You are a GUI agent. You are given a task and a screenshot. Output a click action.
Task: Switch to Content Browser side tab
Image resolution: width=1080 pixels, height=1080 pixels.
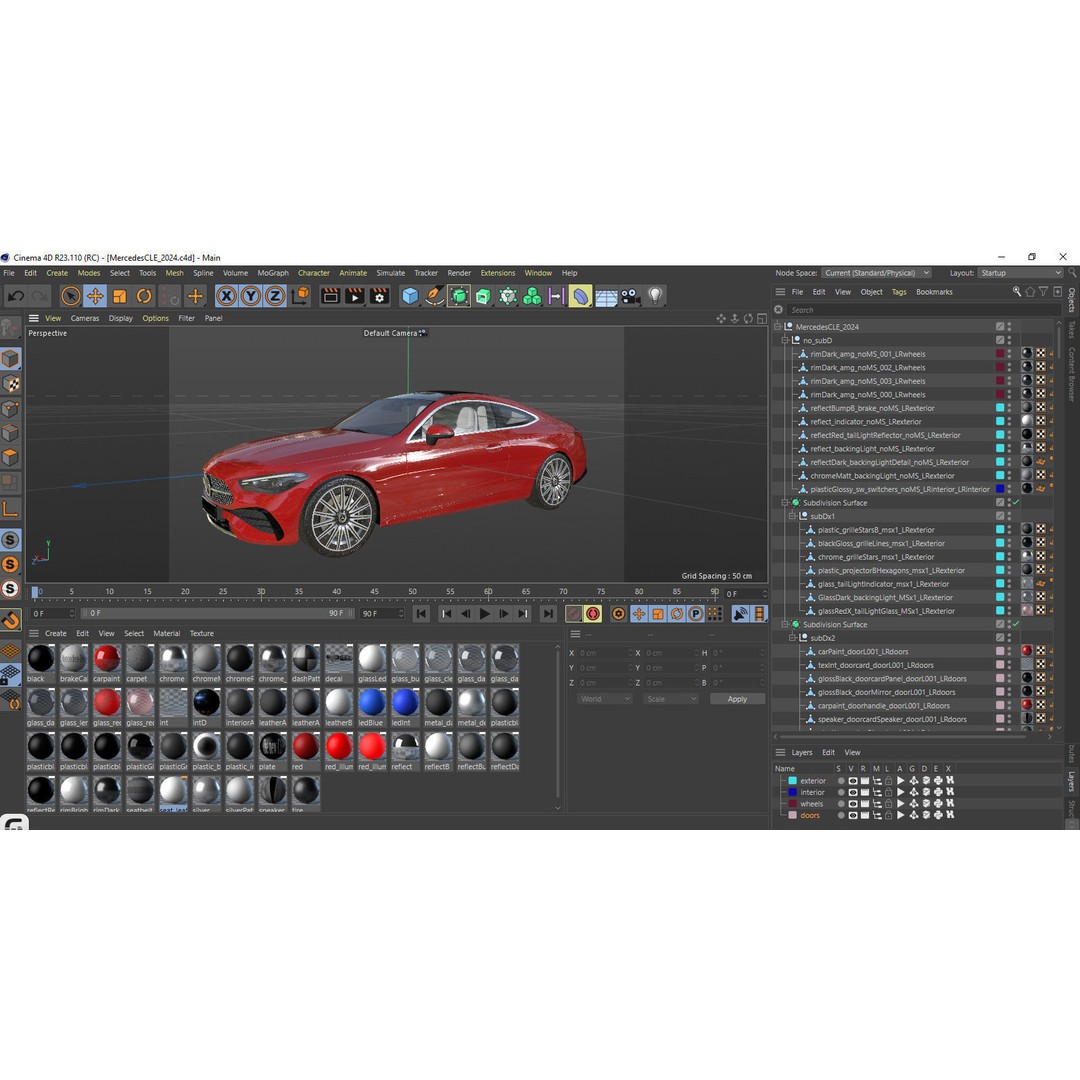click(1072, 373)
